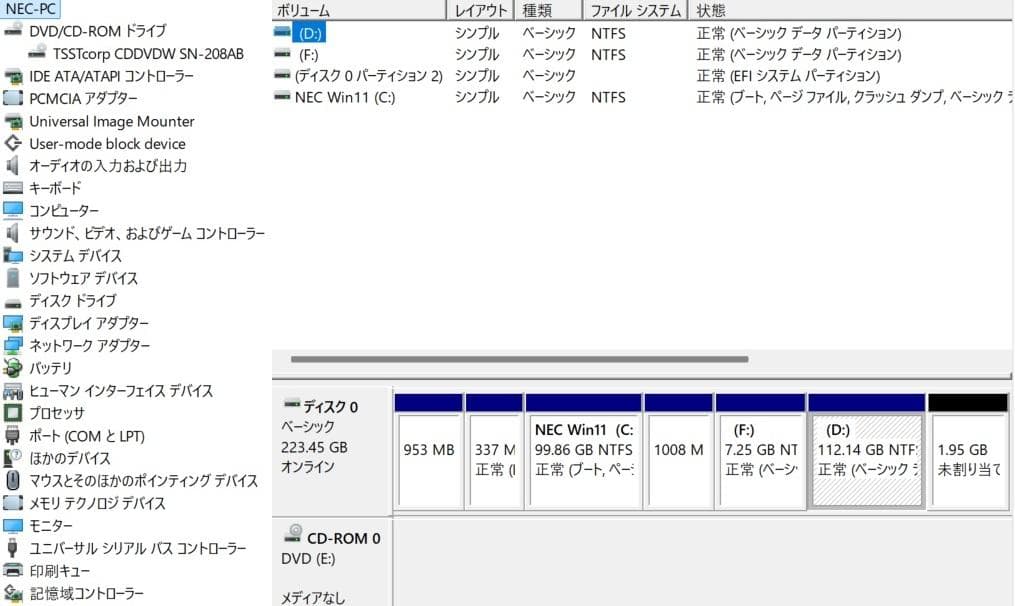This screenshot has width=1015, height=606.
Task: Click the モニター device icon
Action: [14, 525]
